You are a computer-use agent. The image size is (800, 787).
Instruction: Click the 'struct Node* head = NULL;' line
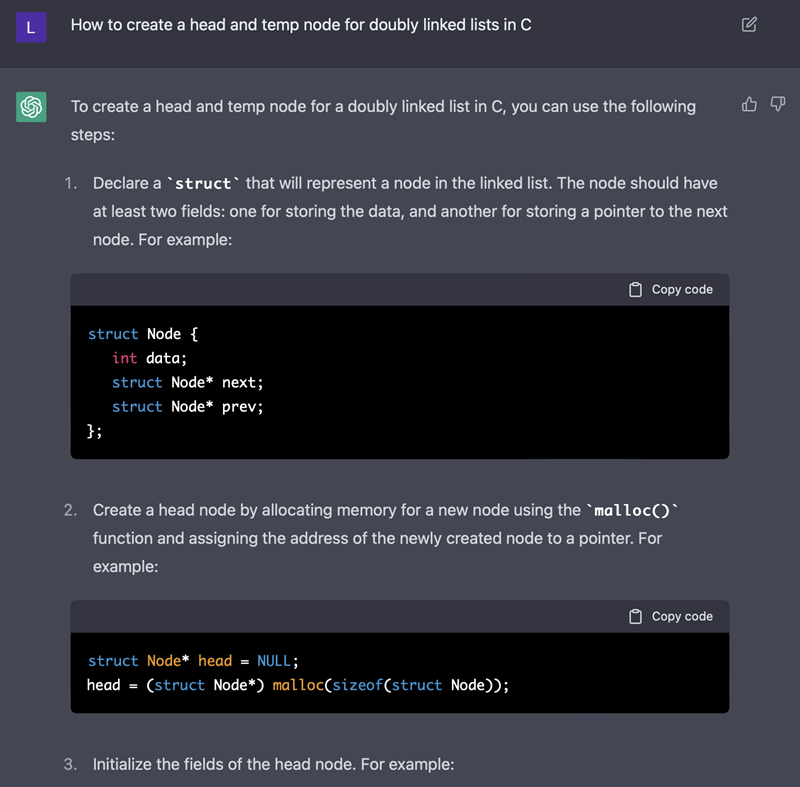click(x=193, y=661)
